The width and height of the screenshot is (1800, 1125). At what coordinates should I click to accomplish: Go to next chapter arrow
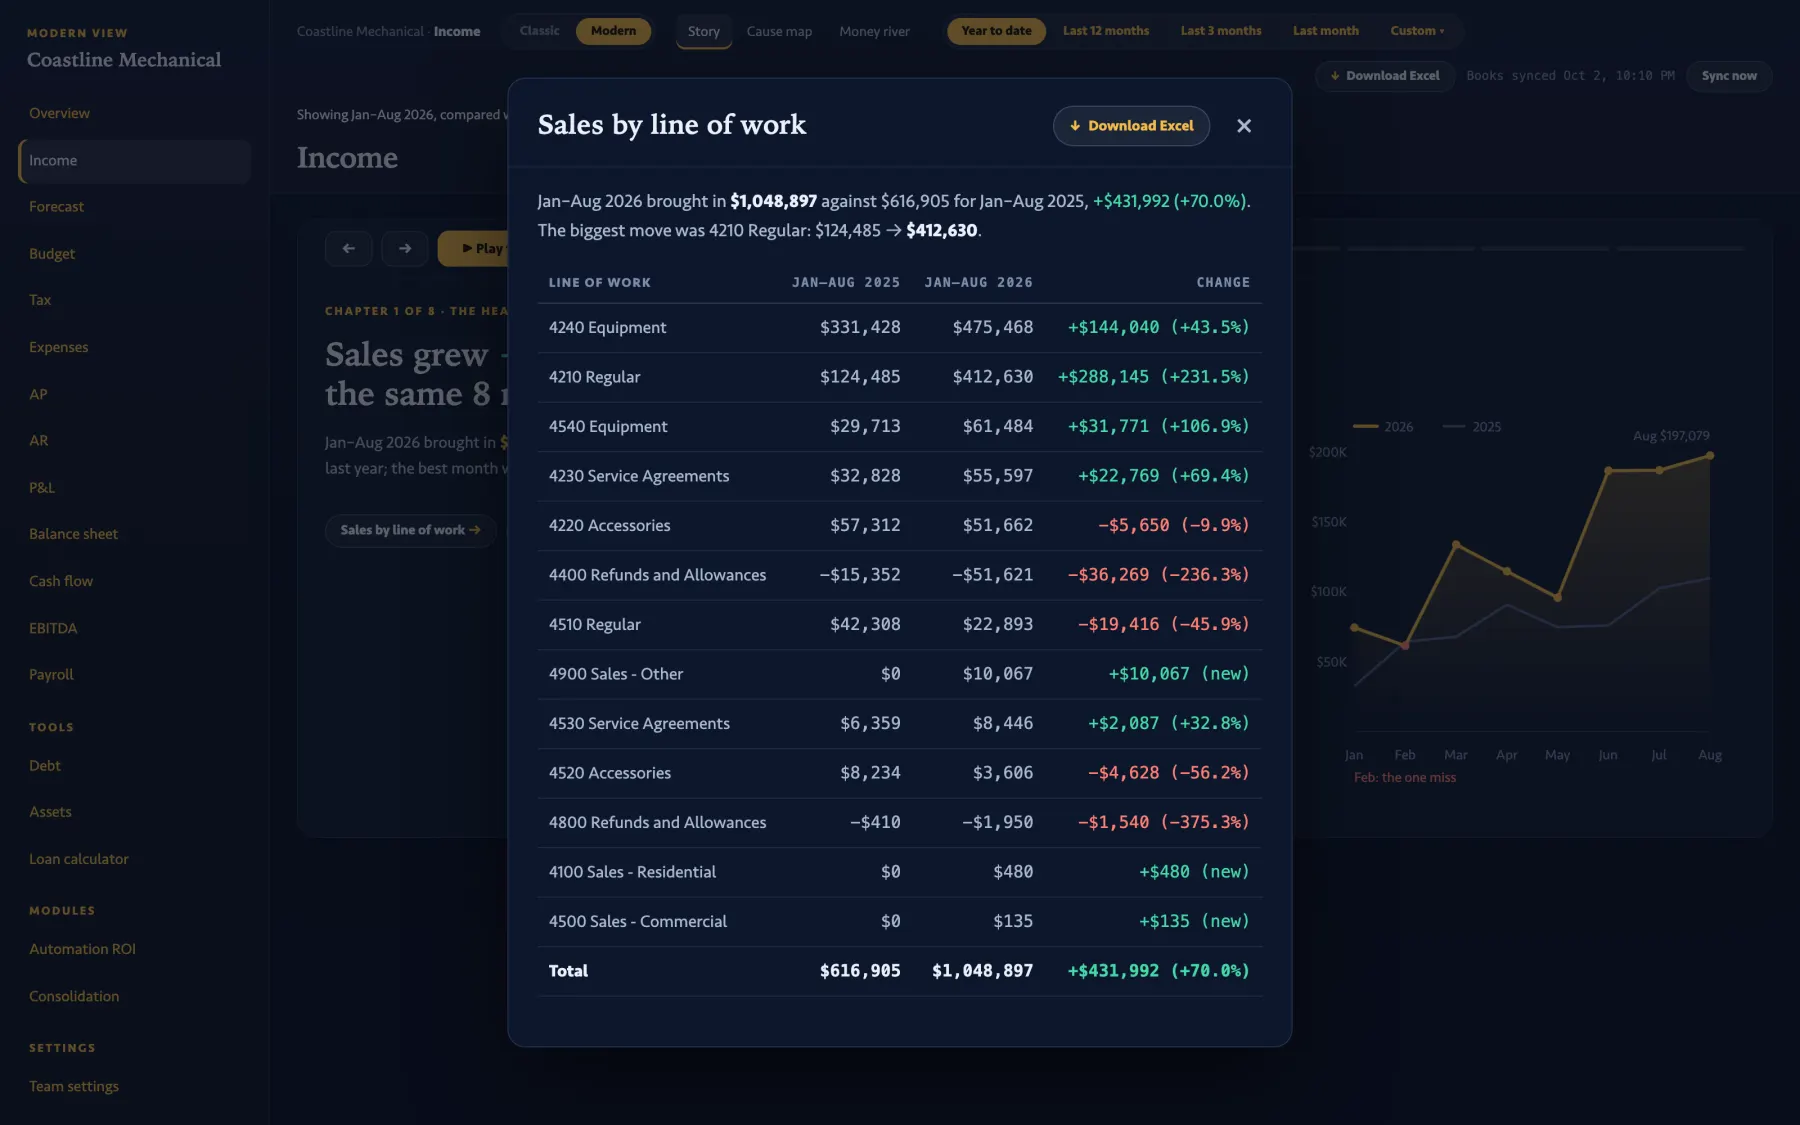(x=405, y=248)
